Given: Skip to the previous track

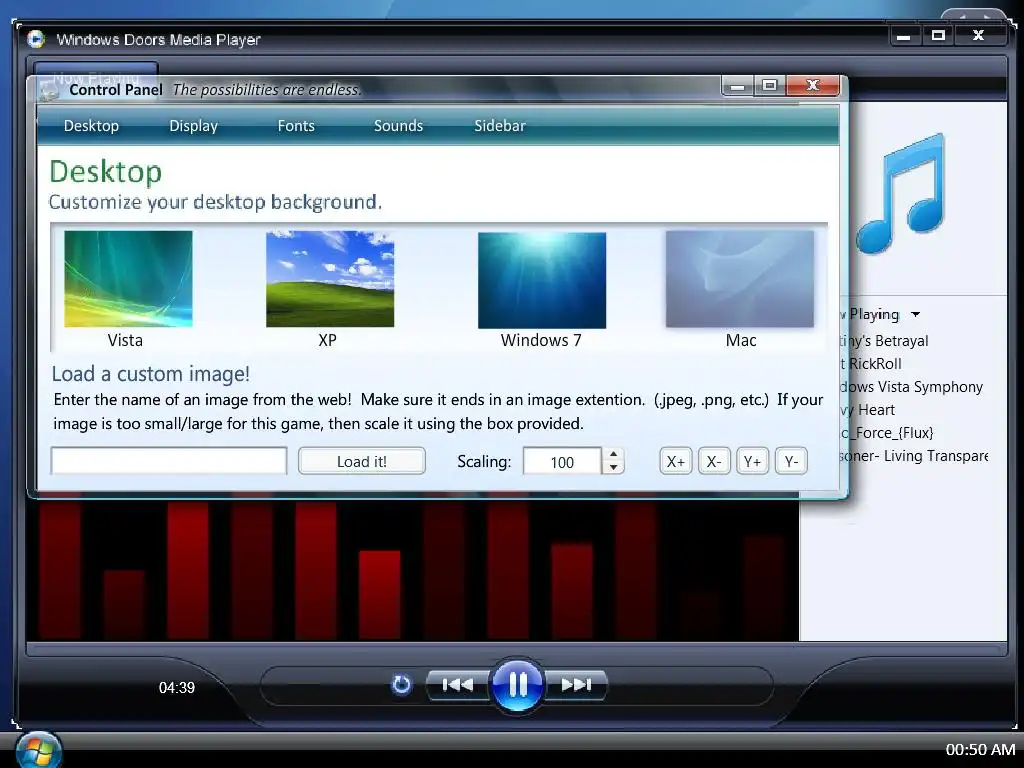Looking at the screenshot, I should tap(457, 684).
